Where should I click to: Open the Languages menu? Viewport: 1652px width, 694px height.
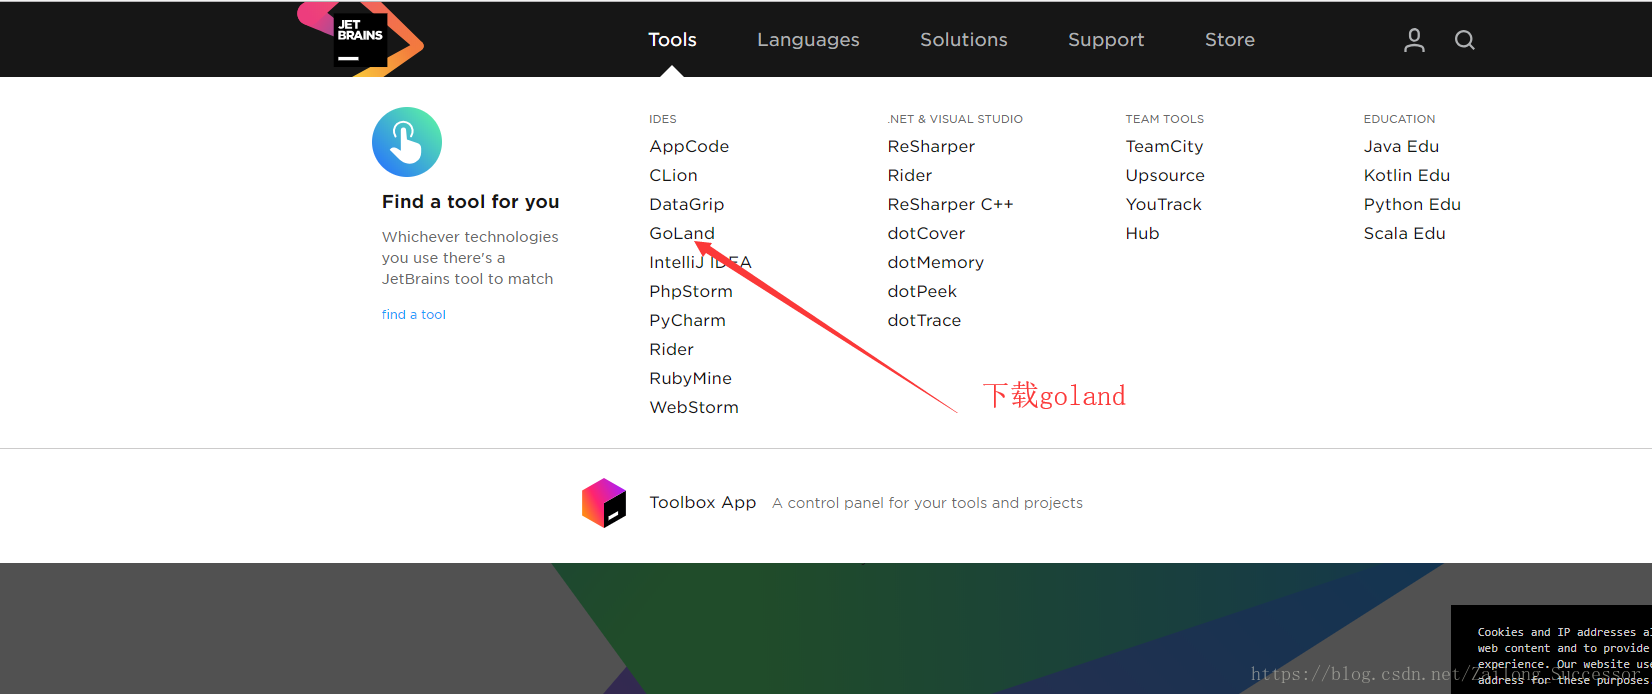[808, 40]
